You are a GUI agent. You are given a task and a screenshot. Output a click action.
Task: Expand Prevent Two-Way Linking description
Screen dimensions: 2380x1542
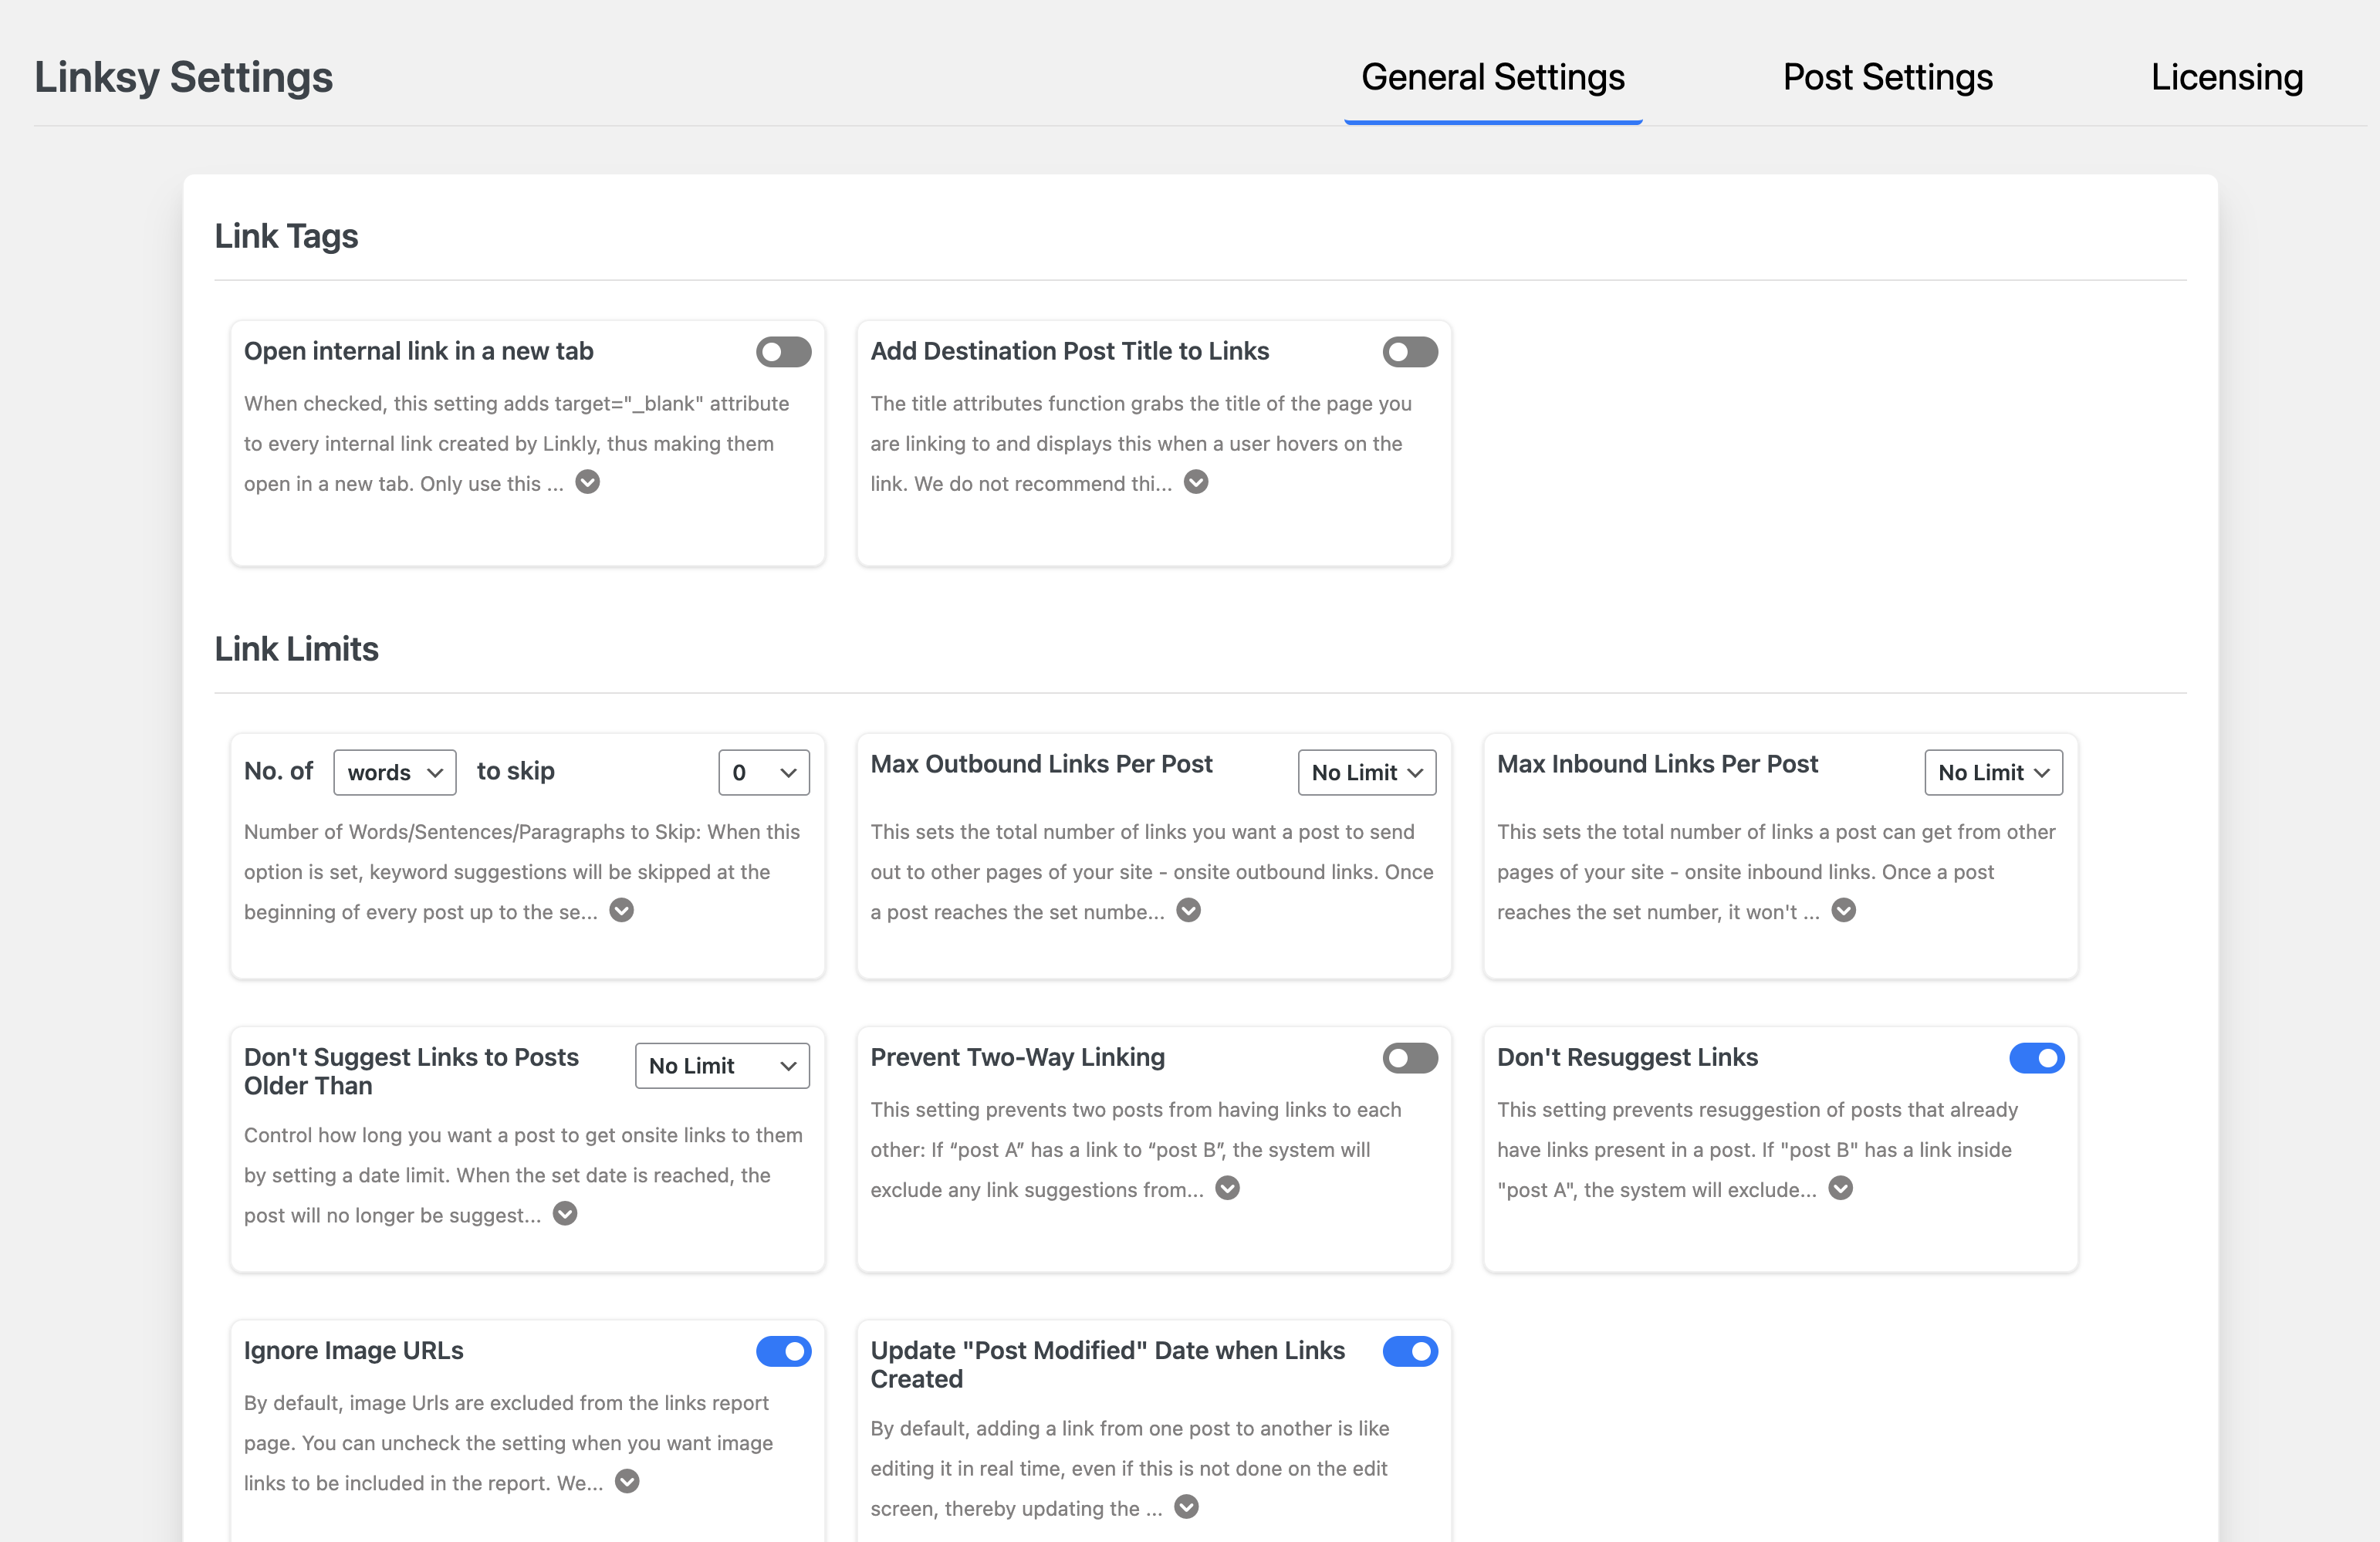(x=1228, y=1188)
